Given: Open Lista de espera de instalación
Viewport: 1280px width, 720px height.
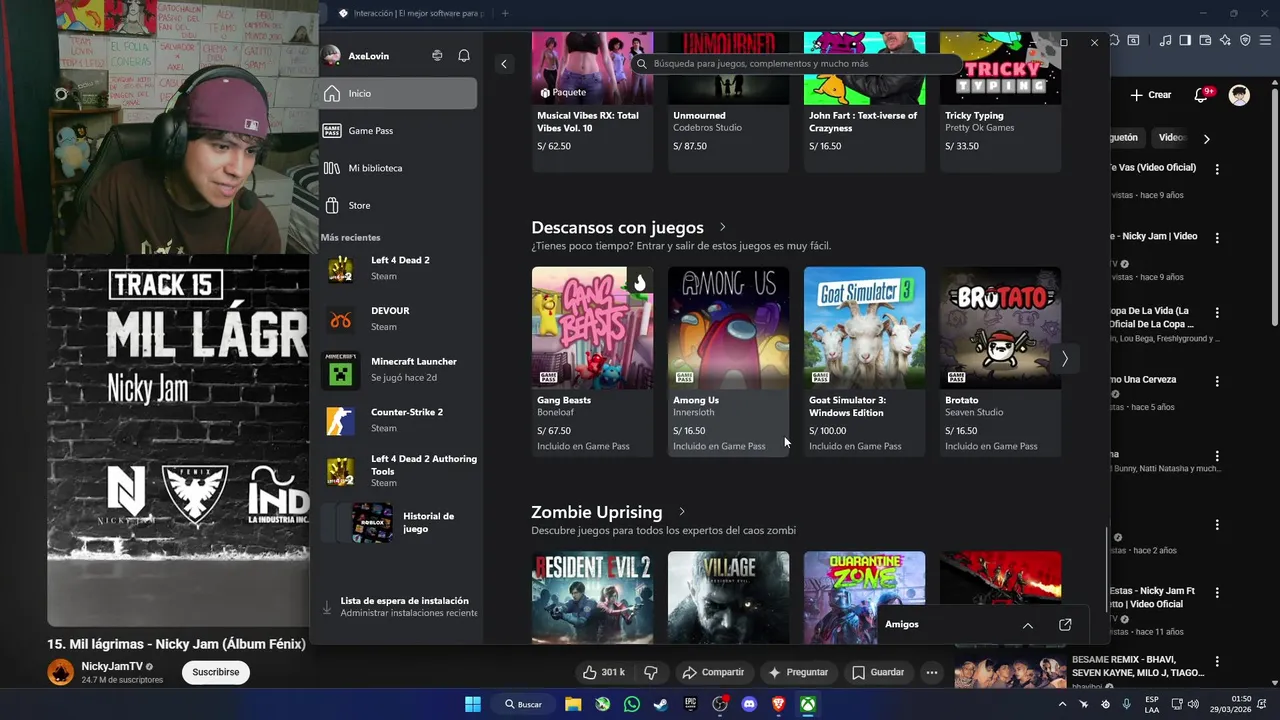Looking at the screenshot, I should 398,607.
